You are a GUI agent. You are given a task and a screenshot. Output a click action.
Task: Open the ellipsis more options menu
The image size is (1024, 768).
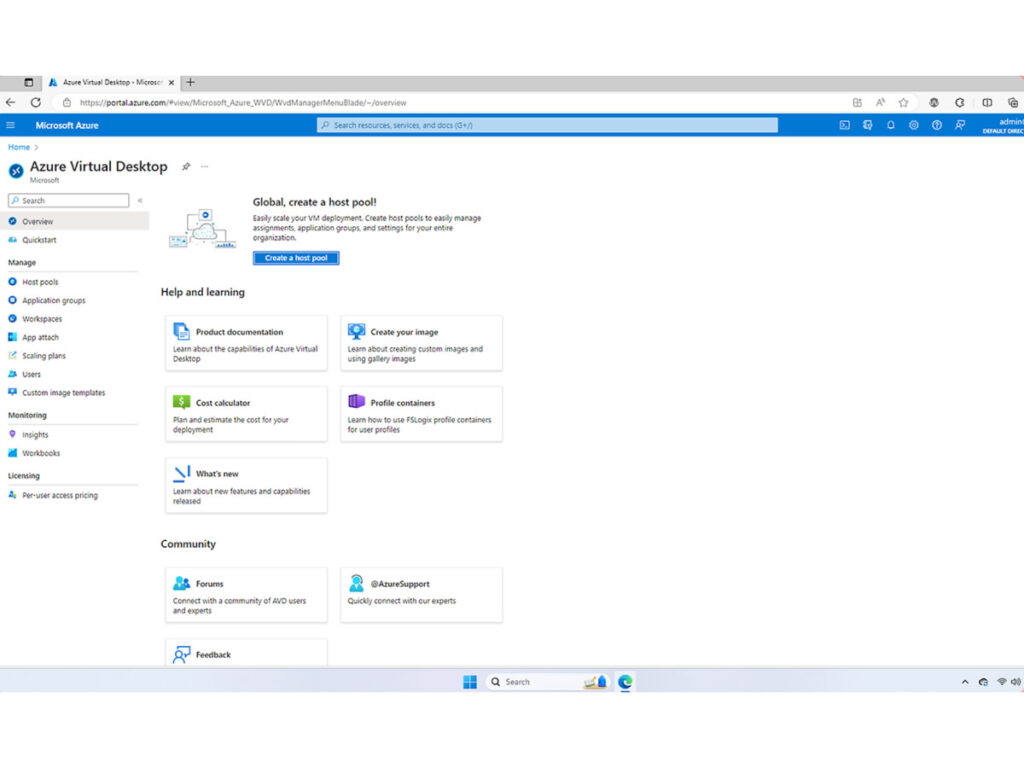pyautogui.click(x=205, y=167)
